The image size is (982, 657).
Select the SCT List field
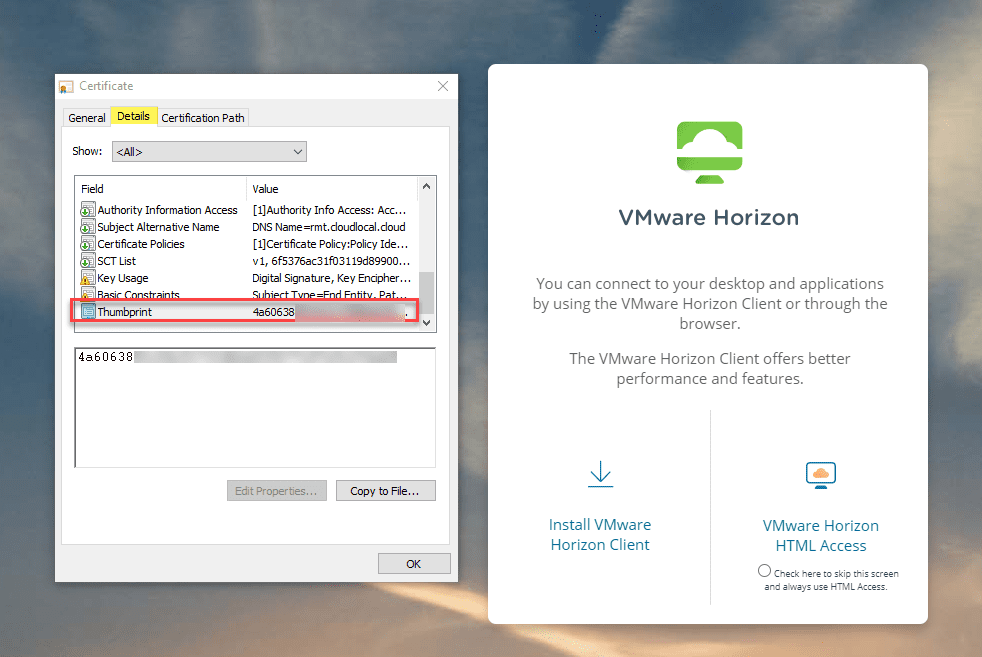coord(246,261)
